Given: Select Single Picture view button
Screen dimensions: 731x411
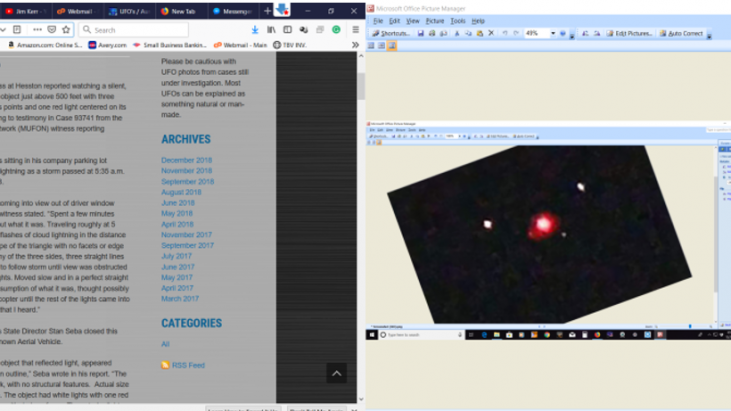Looking at the screenshot, I should pyautogui.click(x=392, y=45).
